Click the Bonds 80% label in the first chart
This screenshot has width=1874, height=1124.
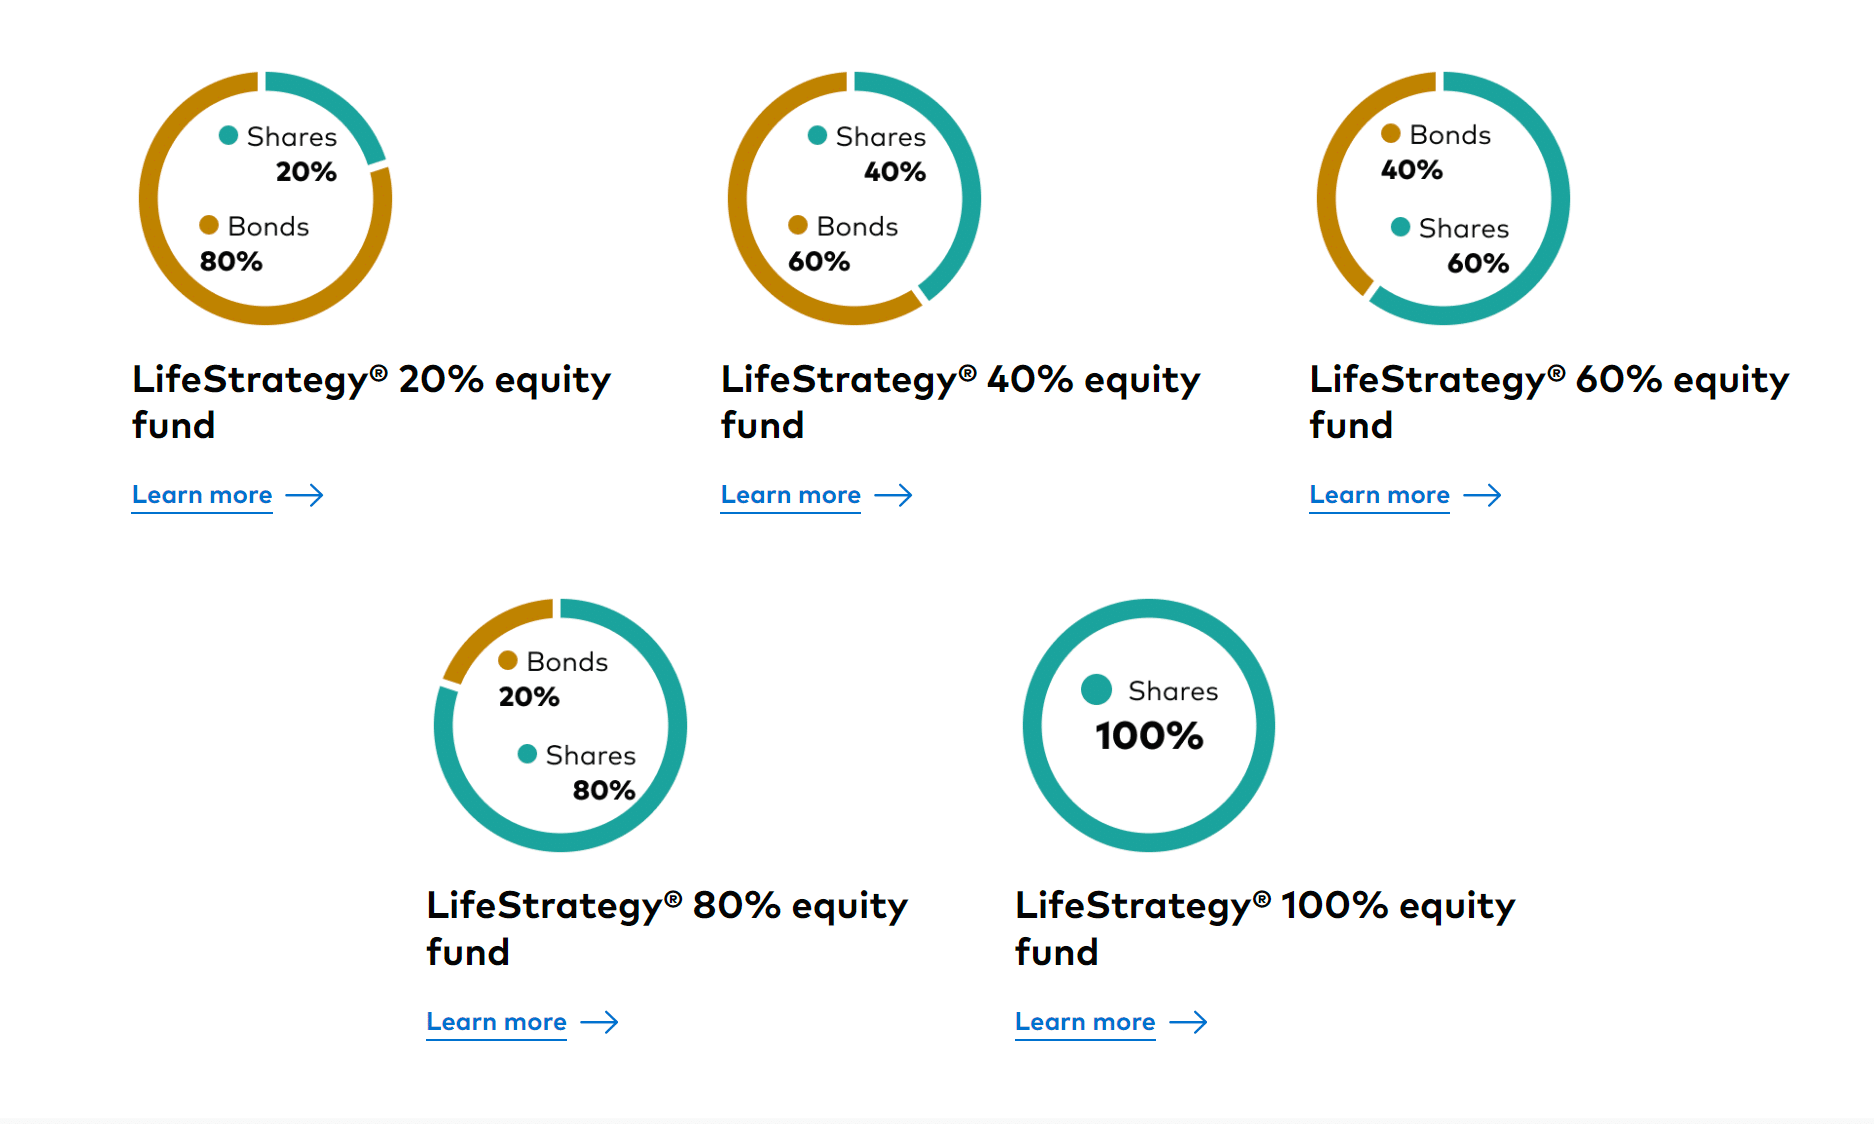pyautogui.click(x=254, y=244)
